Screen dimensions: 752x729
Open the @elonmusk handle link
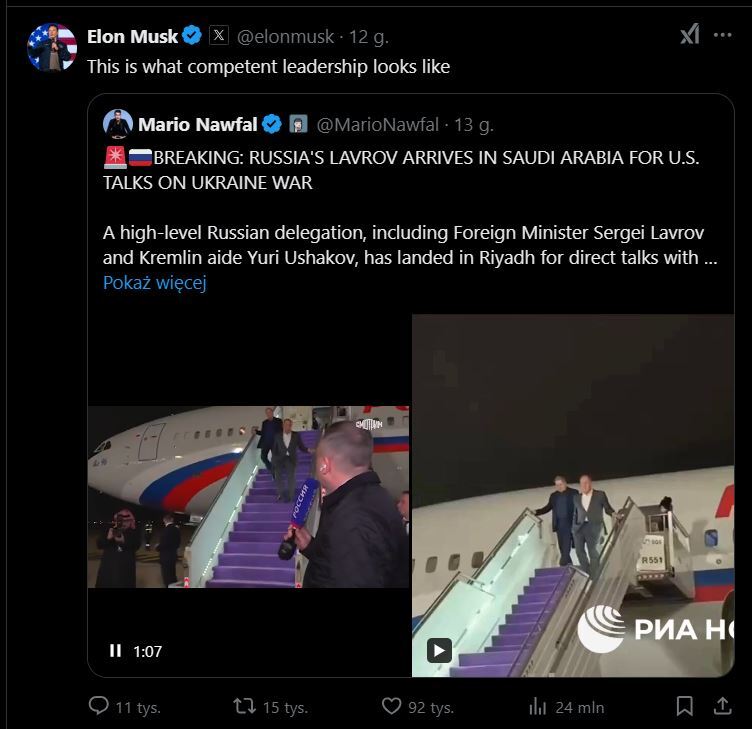[286, 37]
